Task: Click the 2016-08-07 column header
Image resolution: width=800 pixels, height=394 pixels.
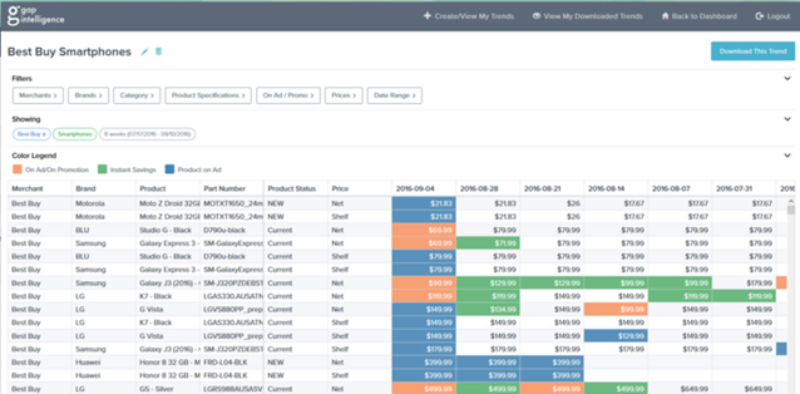Action: pyautogui.click(x=680, y=188)
